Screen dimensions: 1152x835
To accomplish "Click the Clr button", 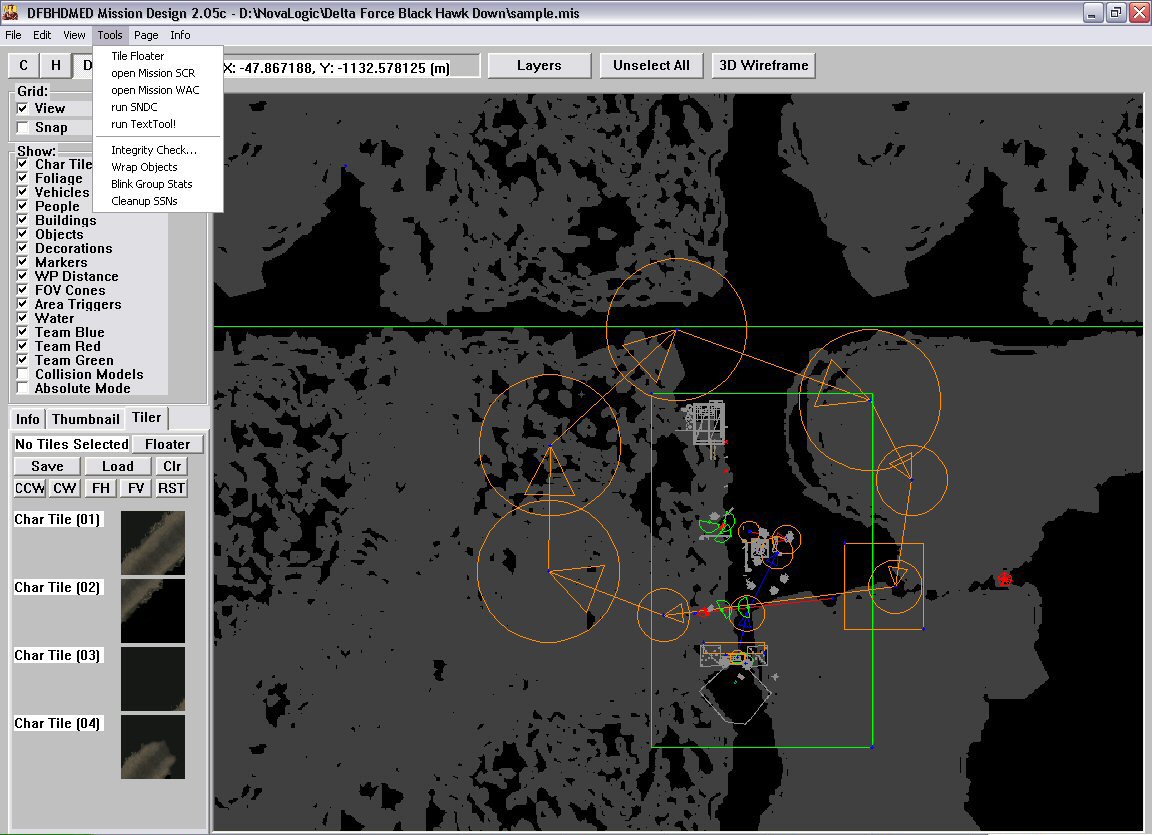I will tap(172, 466).
